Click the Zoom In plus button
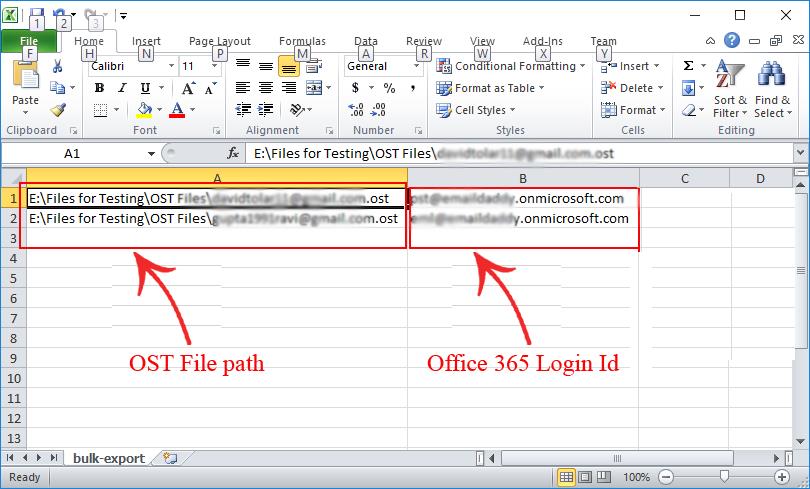 782,477
